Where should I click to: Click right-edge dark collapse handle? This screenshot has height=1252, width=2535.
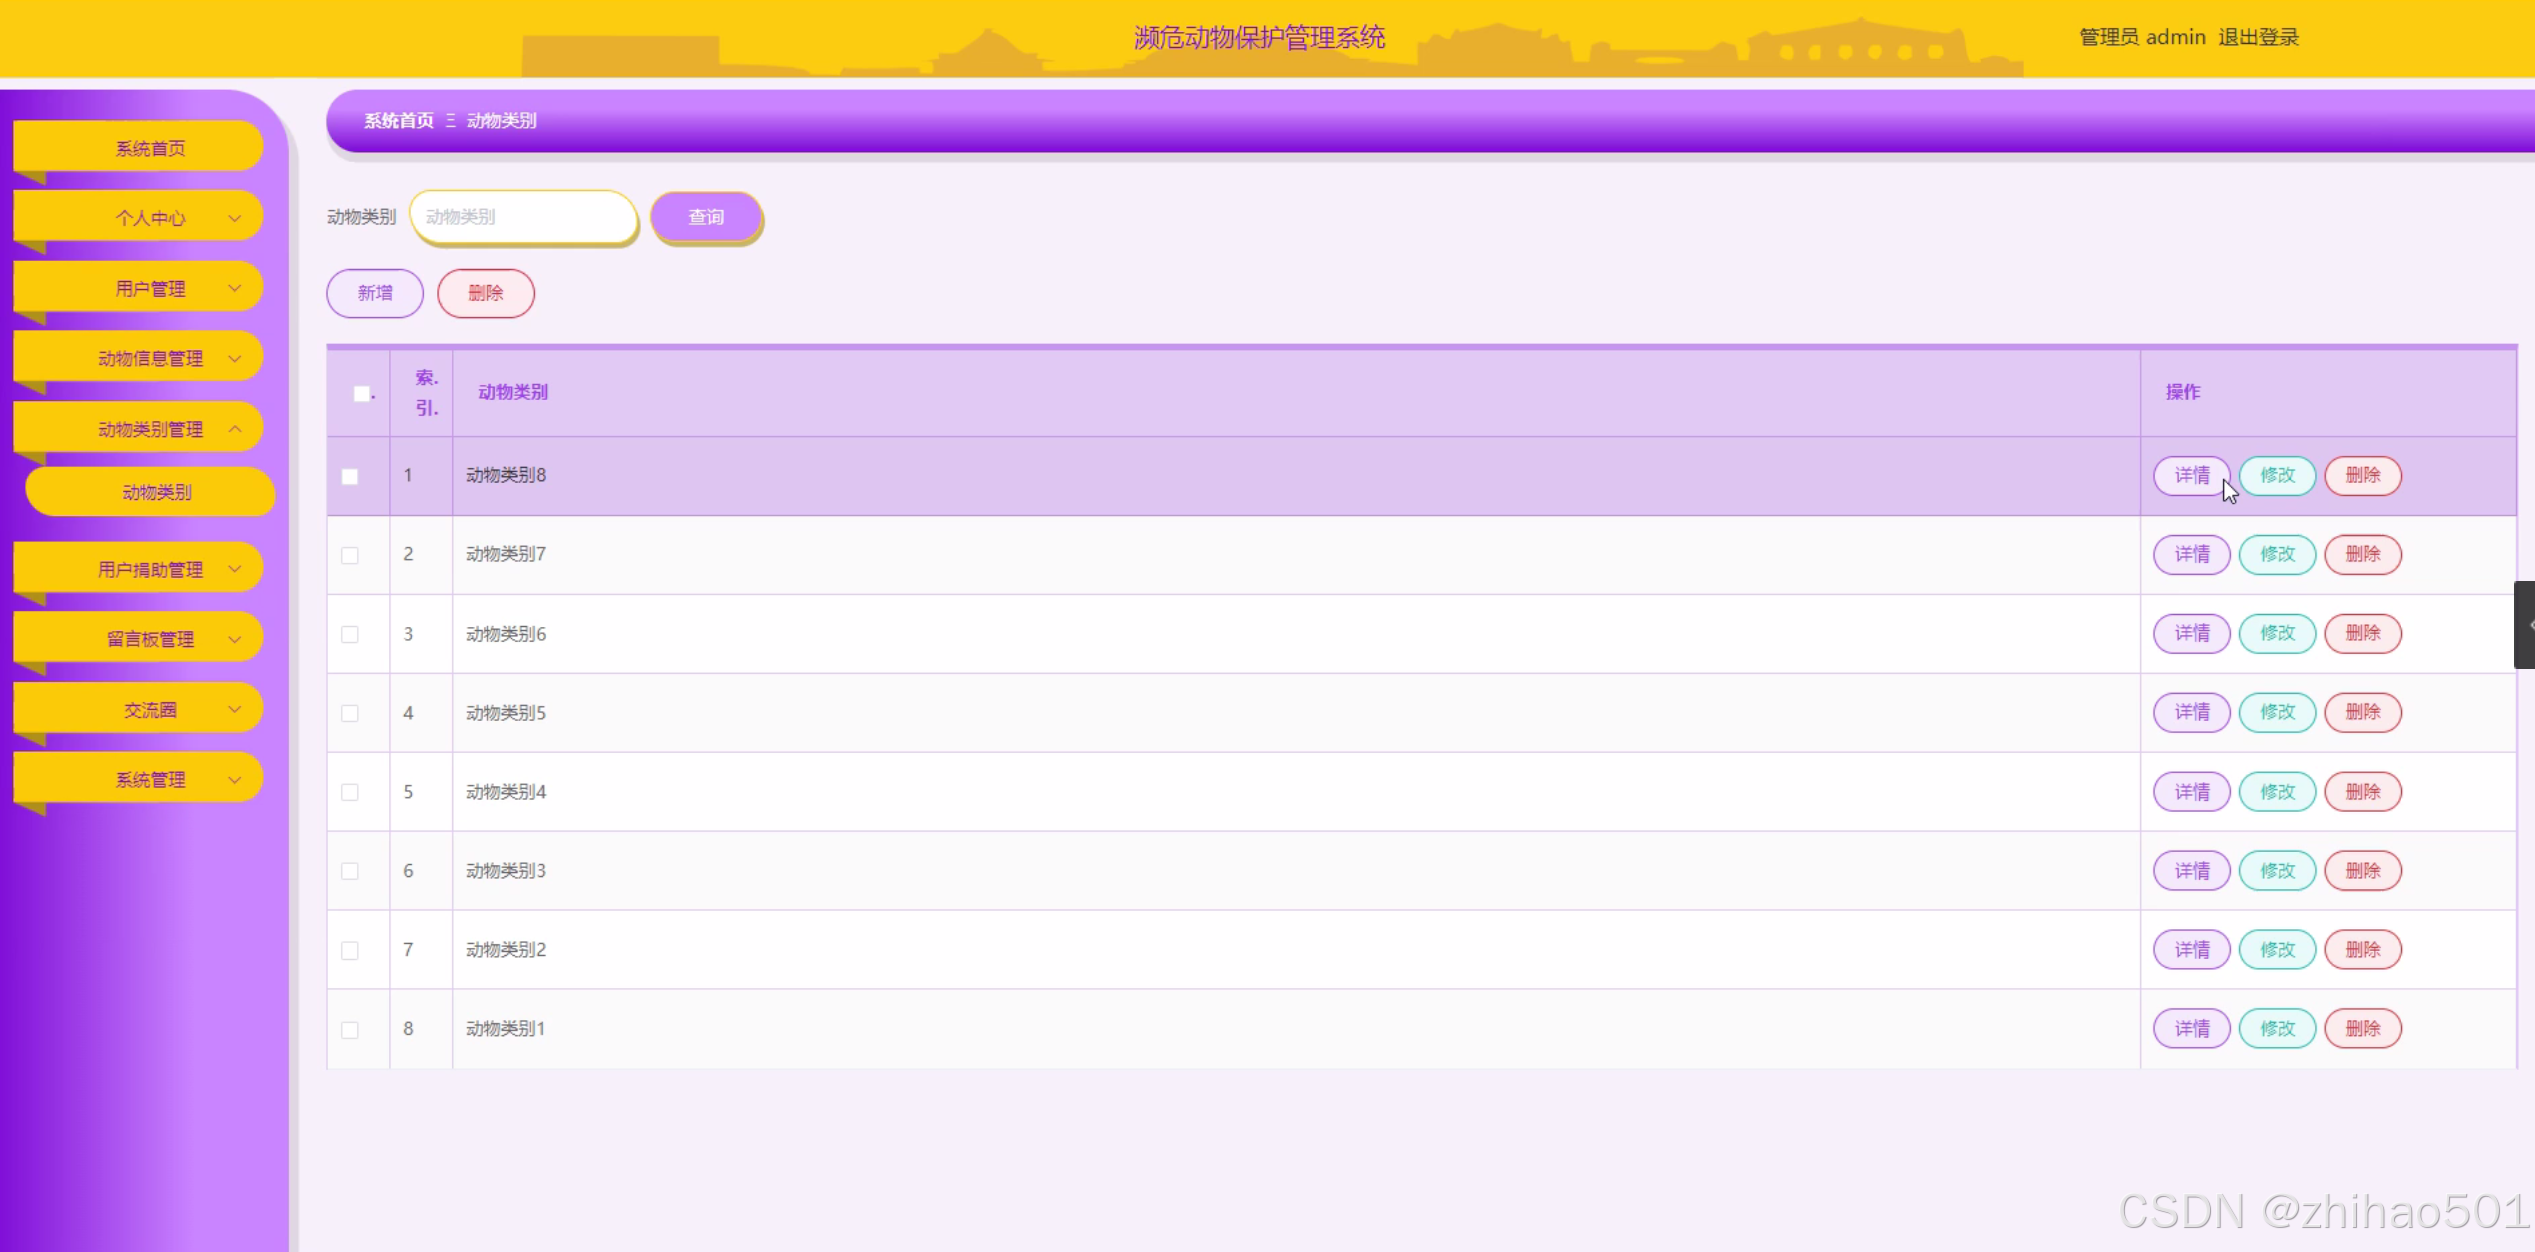pyautogui.click(x=2524, y=625)
